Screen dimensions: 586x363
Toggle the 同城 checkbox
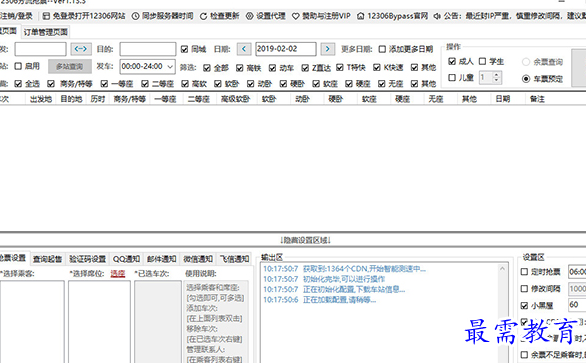pos(184,49)
